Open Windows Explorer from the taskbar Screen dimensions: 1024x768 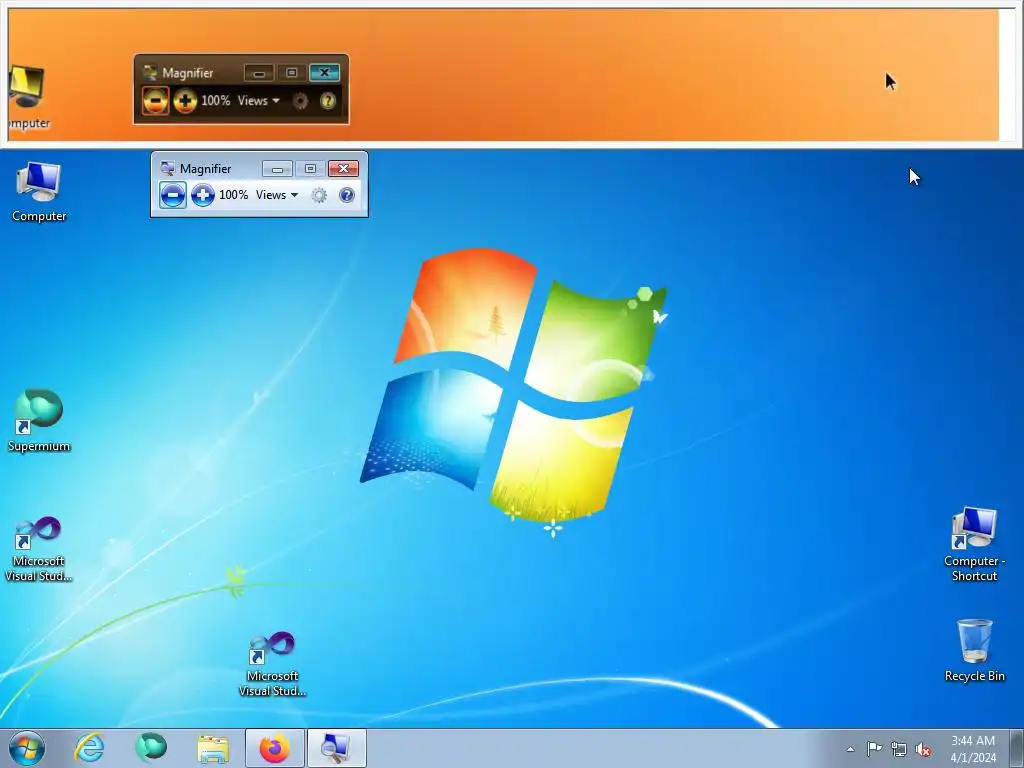coord(213,748)
